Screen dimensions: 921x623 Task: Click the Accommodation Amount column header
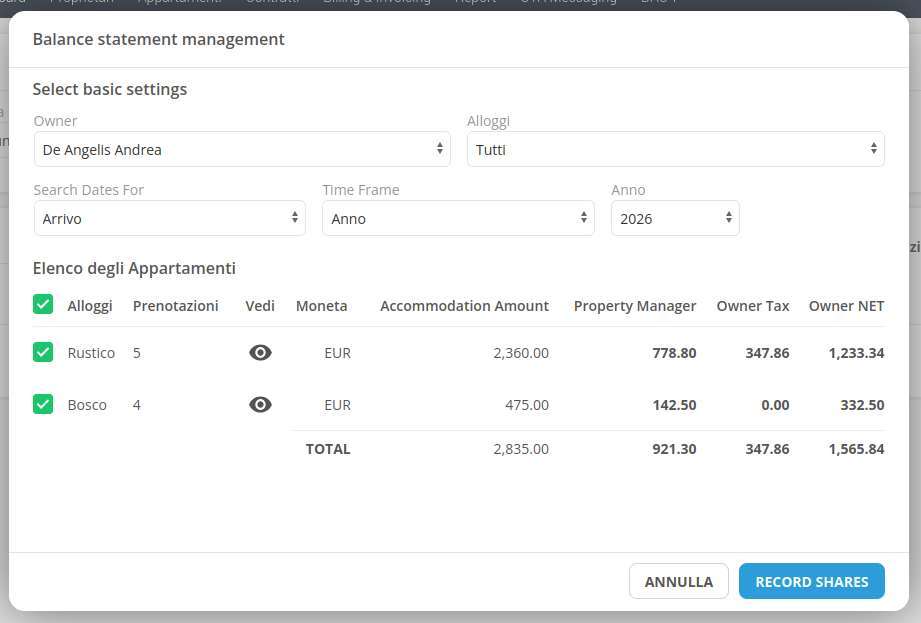click(464, 306)
